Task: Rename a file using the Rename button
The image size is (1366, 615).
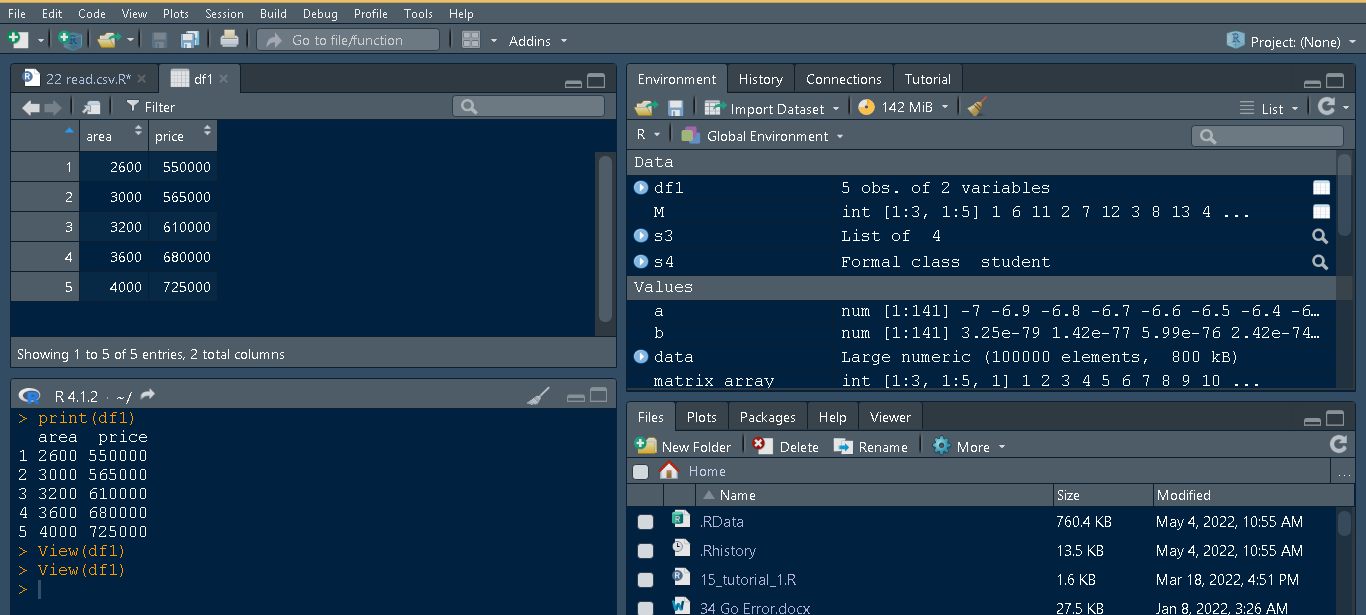Action: point(871,446)
